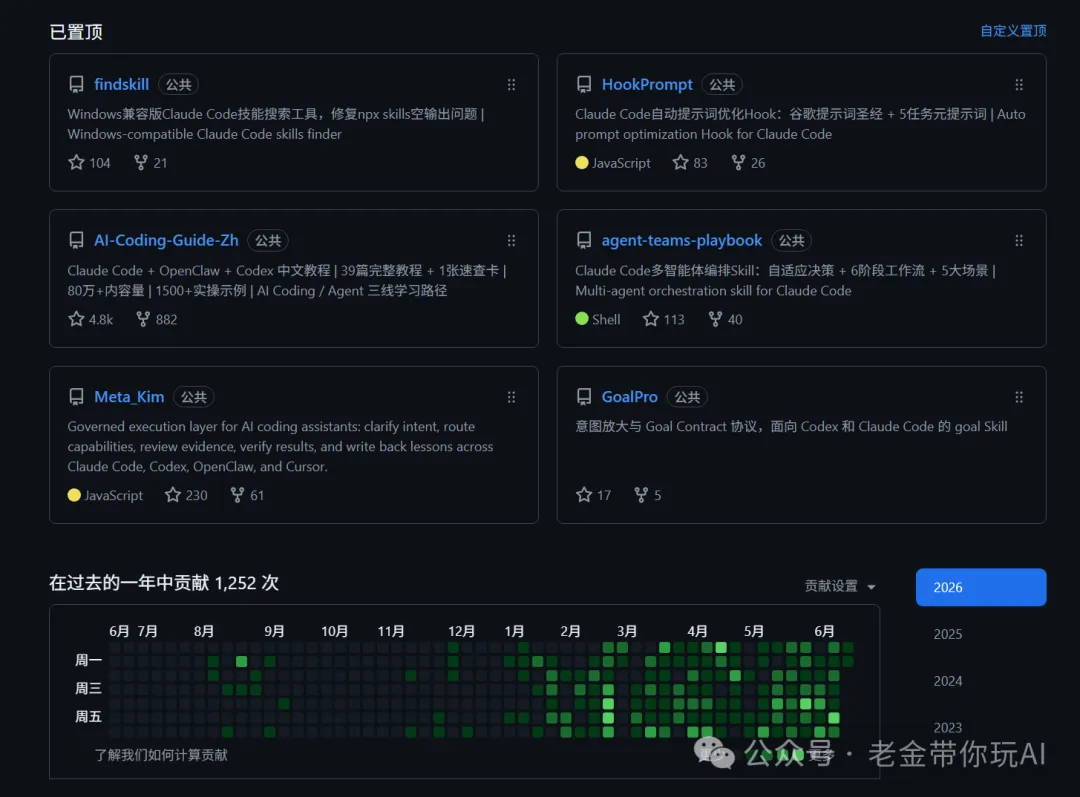Click the repo icon beside agent-teams-playbook
Screen dimensions: 1080x797
(x=583, y=240)
